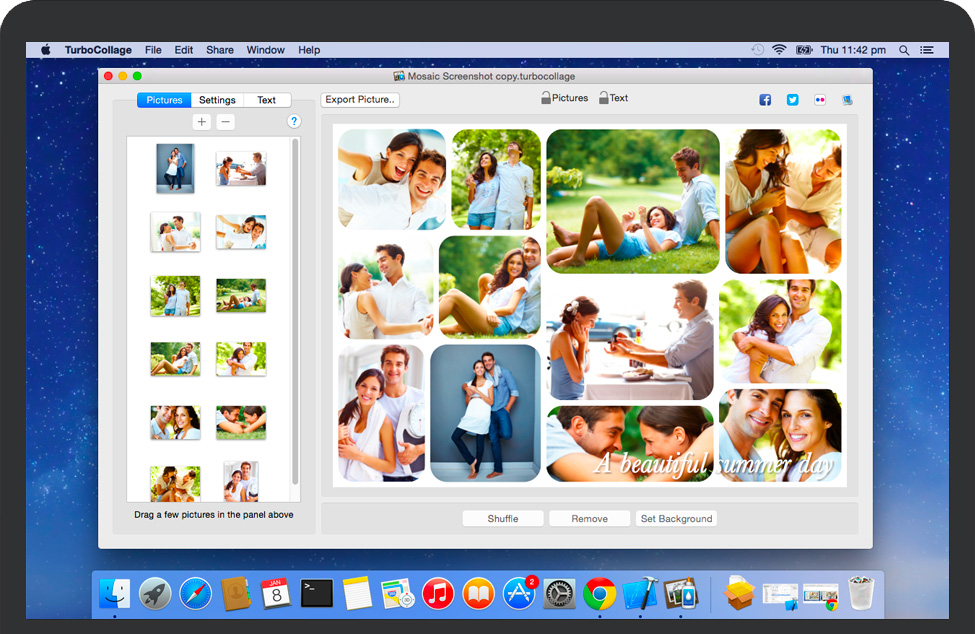Open help with the question mark icon
Screen dimensions: 975x634
294,122
